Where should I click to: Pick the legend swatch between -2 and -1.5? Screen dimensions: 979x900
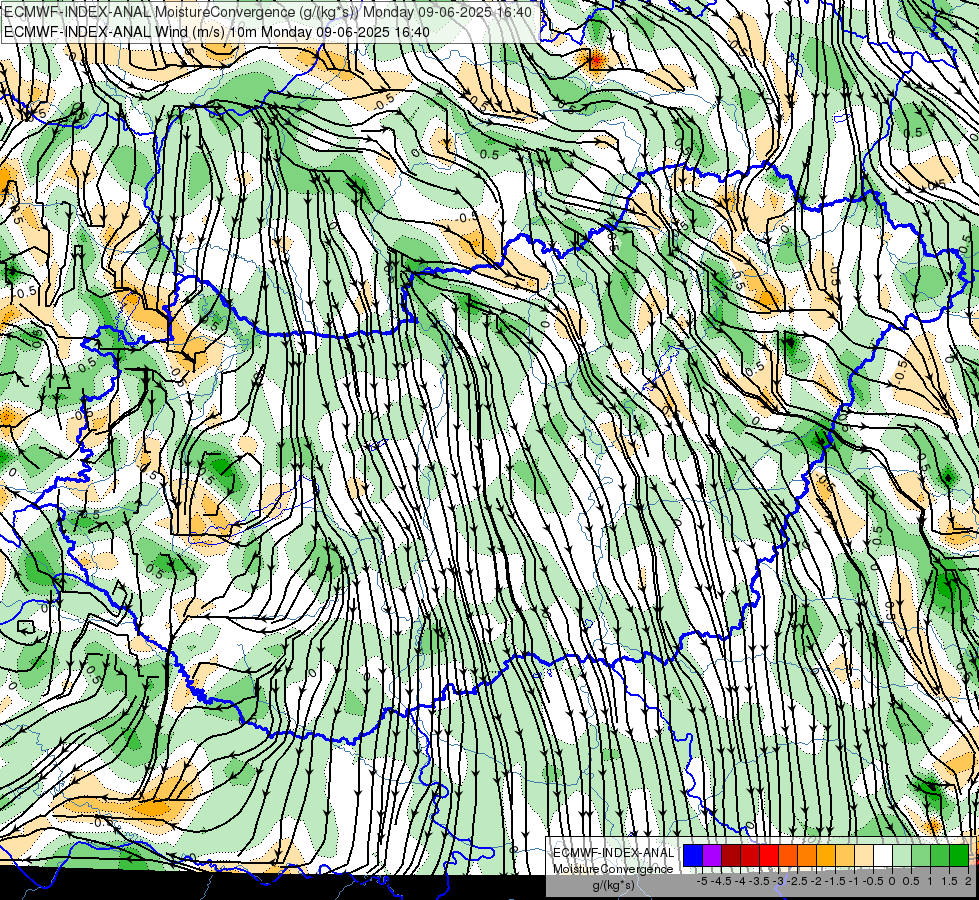click(826, 855)
